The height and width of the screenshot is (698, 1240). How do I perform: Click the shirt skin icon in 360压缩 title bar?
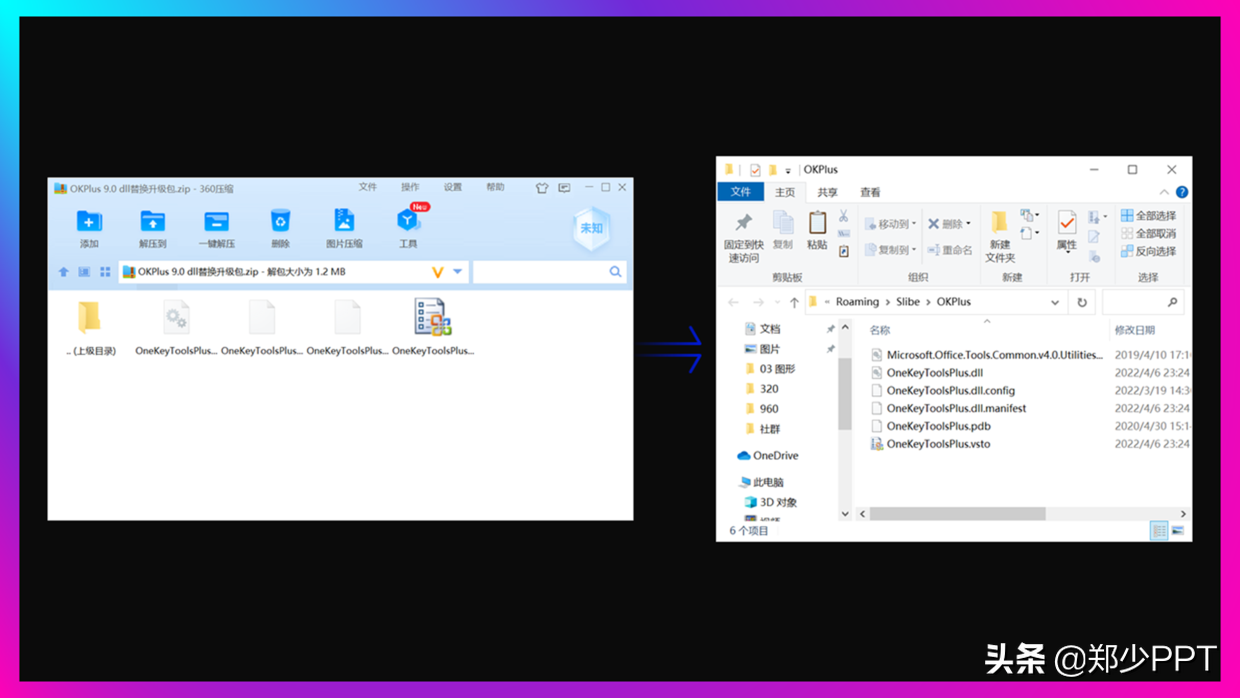542,188
